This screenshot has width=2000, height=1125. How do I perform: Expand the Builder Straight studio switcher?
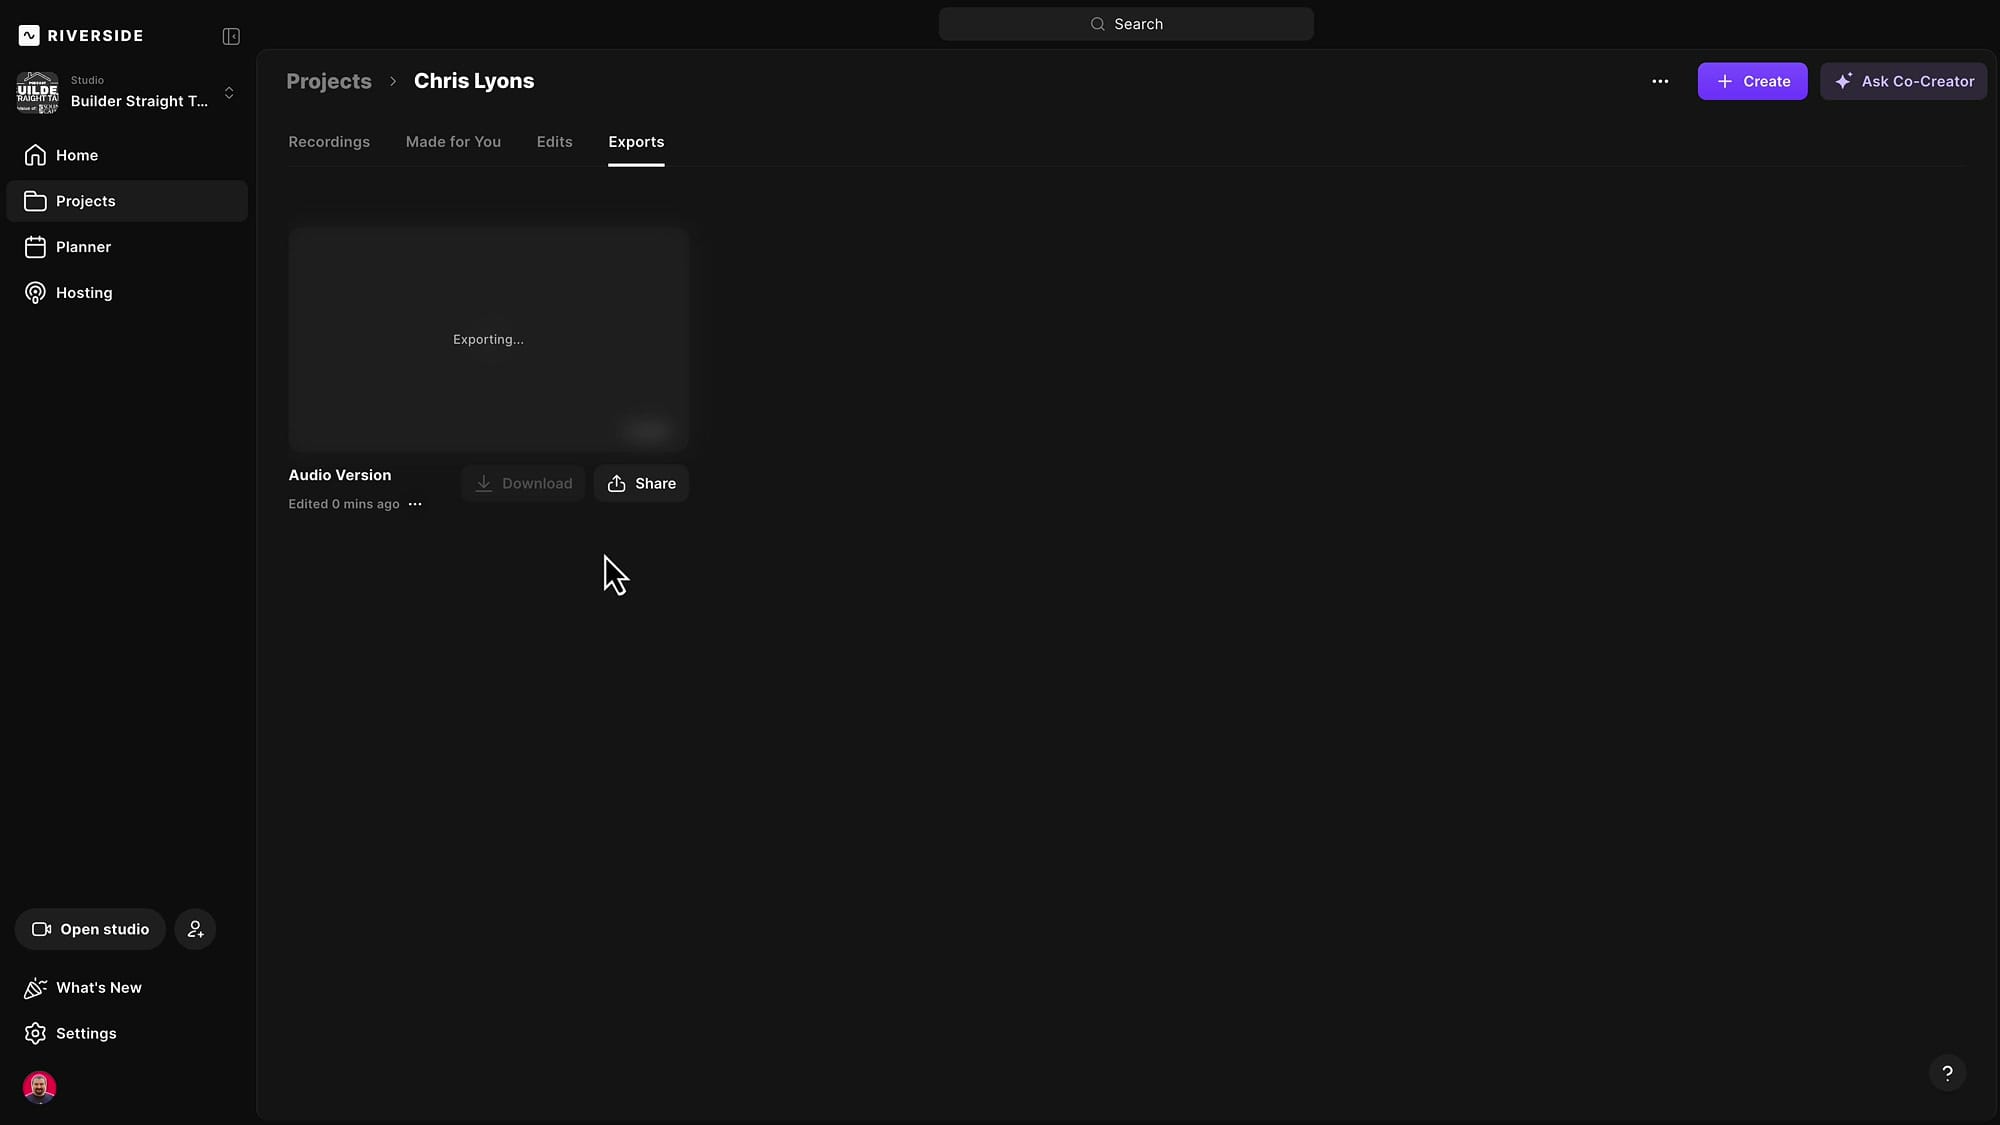(x=230, y=92)
